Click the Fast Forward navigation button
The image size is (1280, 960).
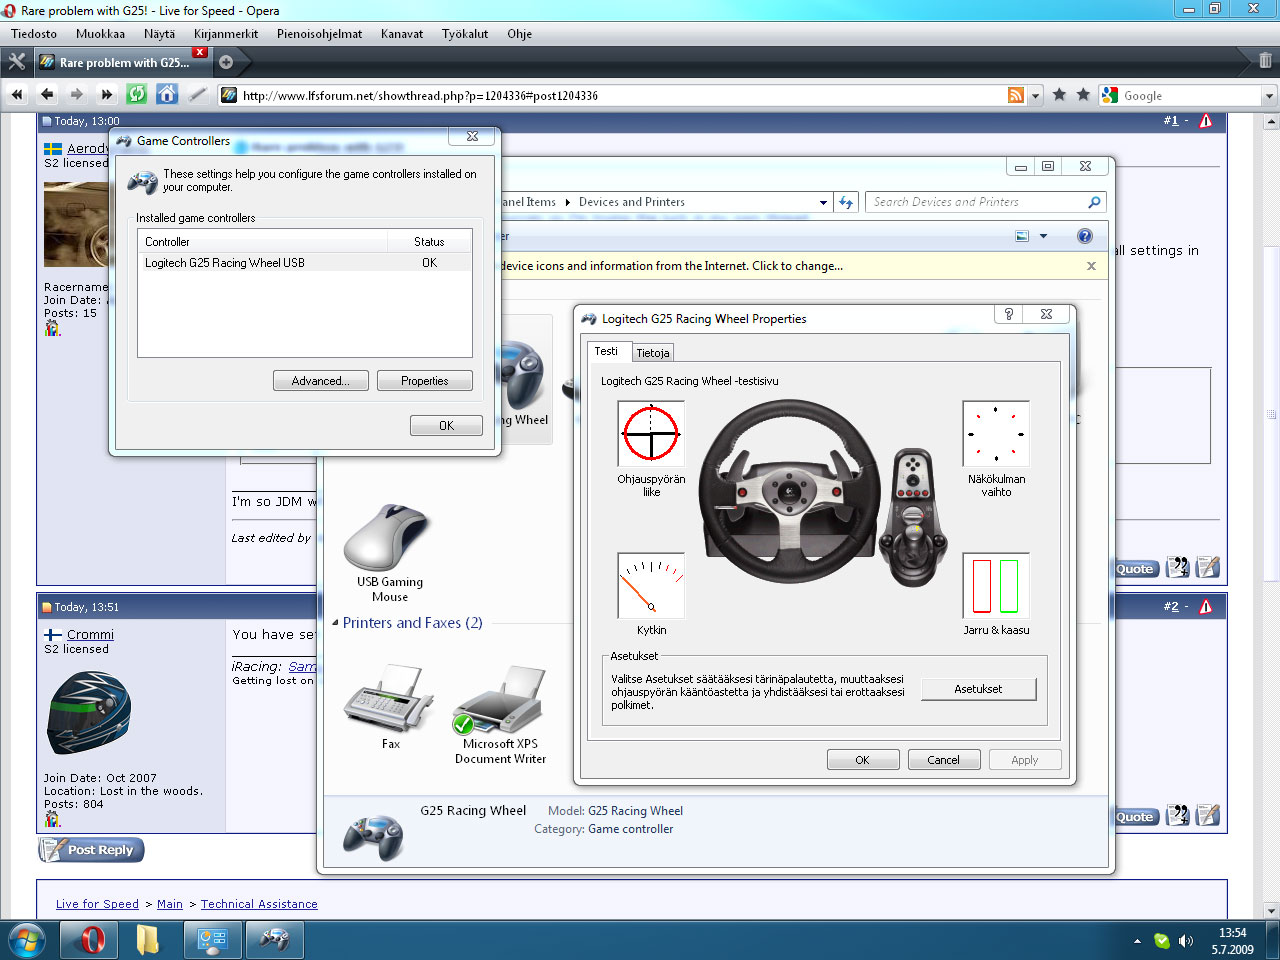click(107, 95)
